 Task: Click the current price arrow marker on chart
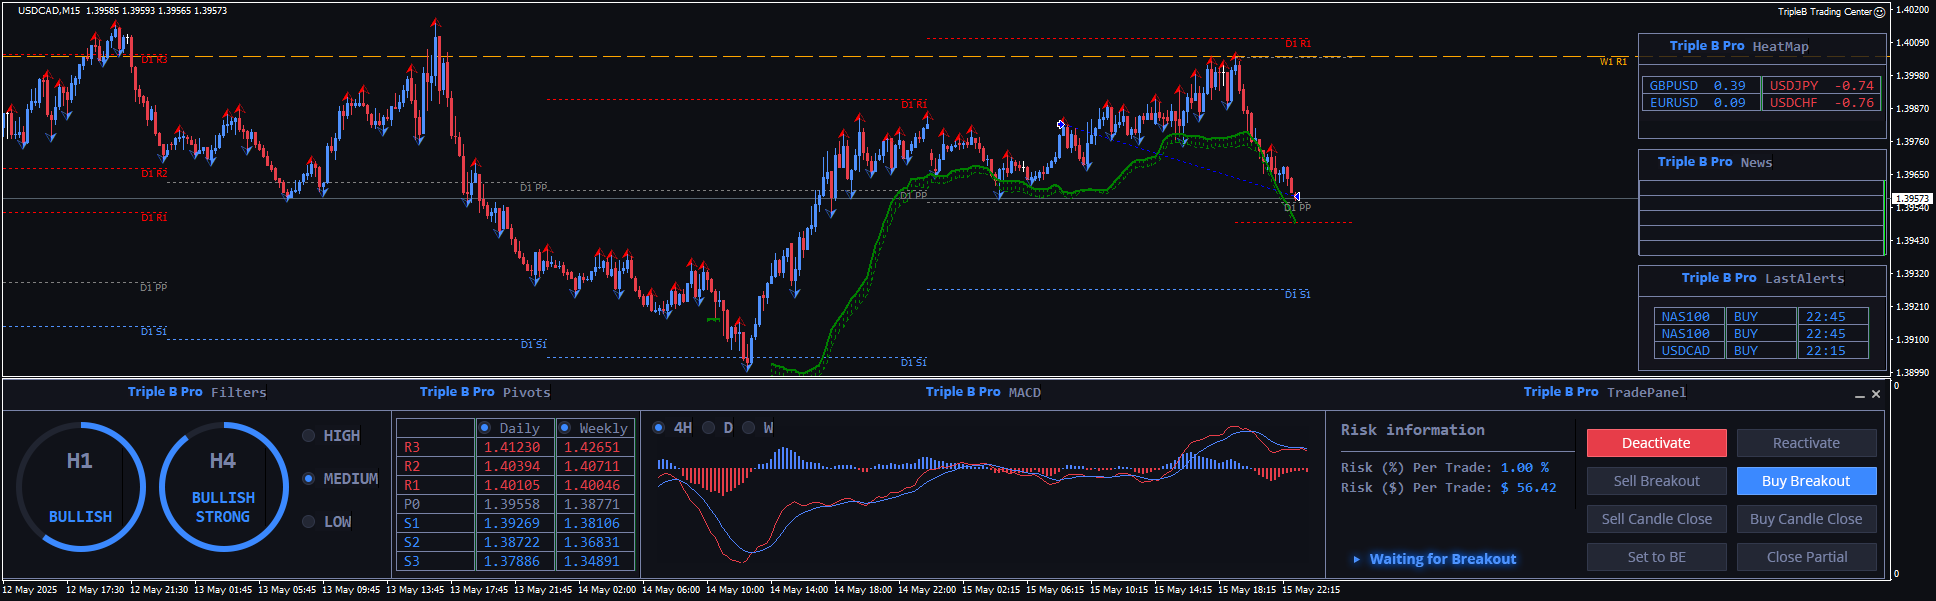pos(1296,196)
